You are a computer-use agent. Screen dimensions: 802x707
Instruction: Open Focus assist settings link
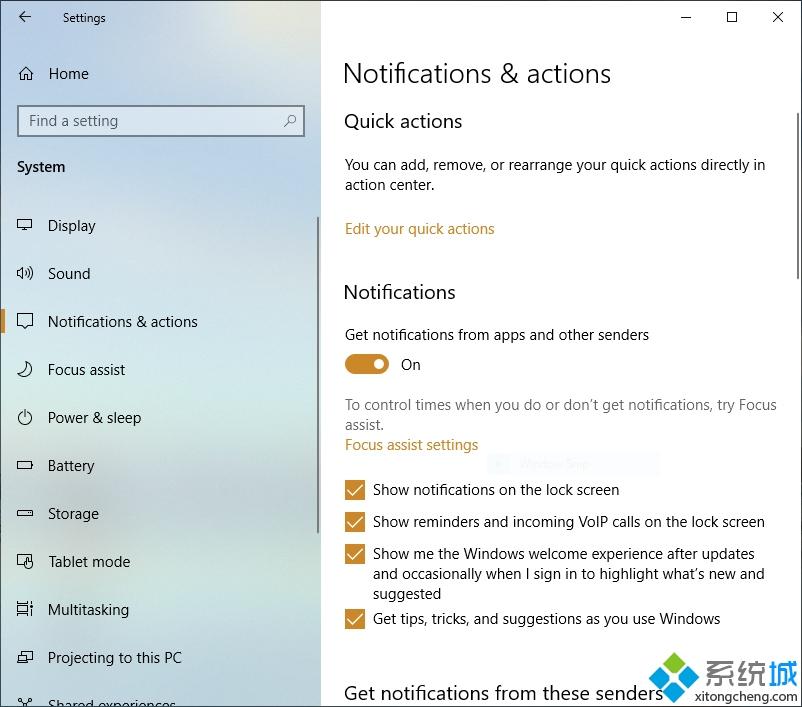(411, 445)
